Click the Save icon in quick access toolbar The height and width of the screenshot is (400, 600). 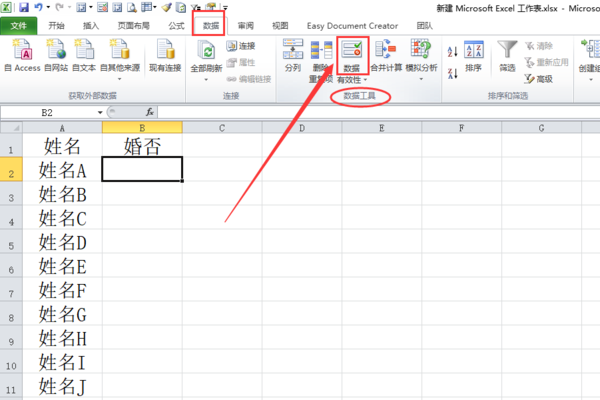pos(24,7)
